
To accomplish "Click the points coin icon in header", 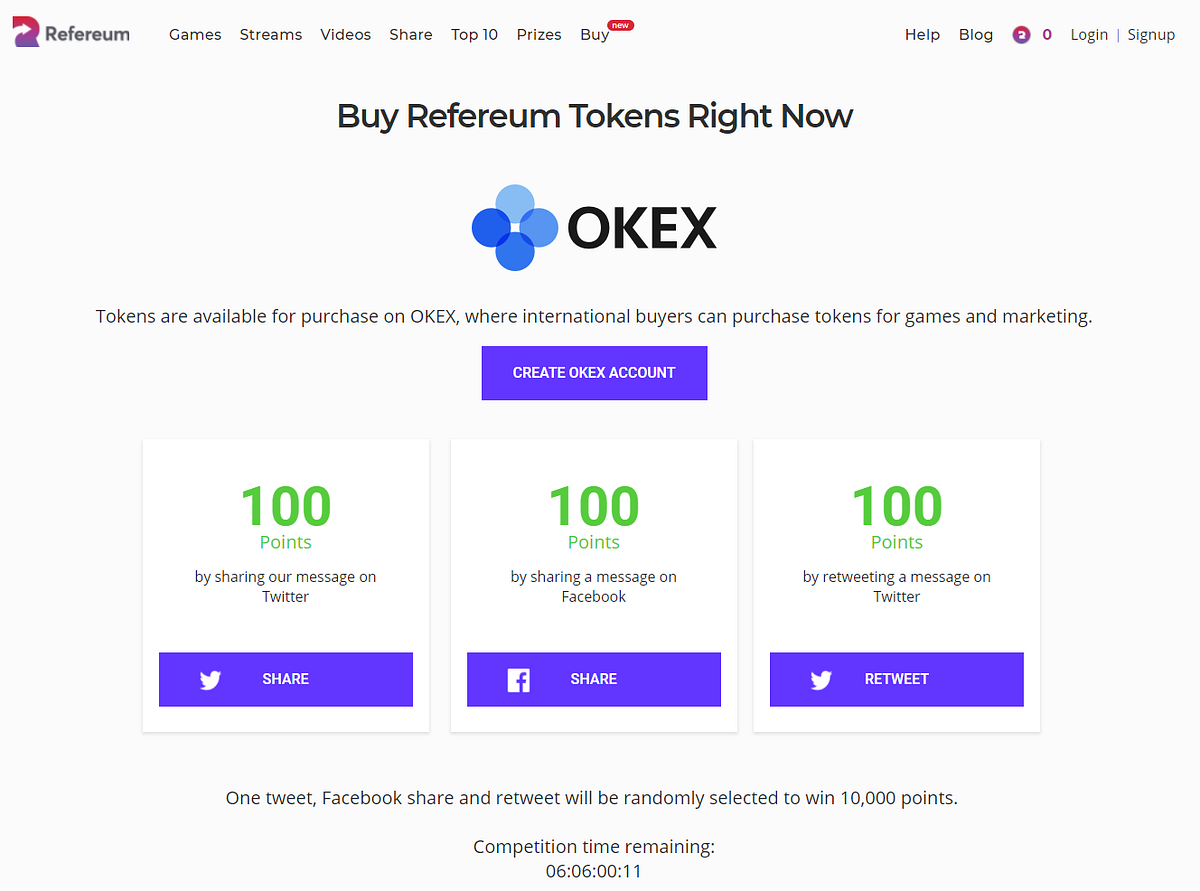I will click(1021, 35).
